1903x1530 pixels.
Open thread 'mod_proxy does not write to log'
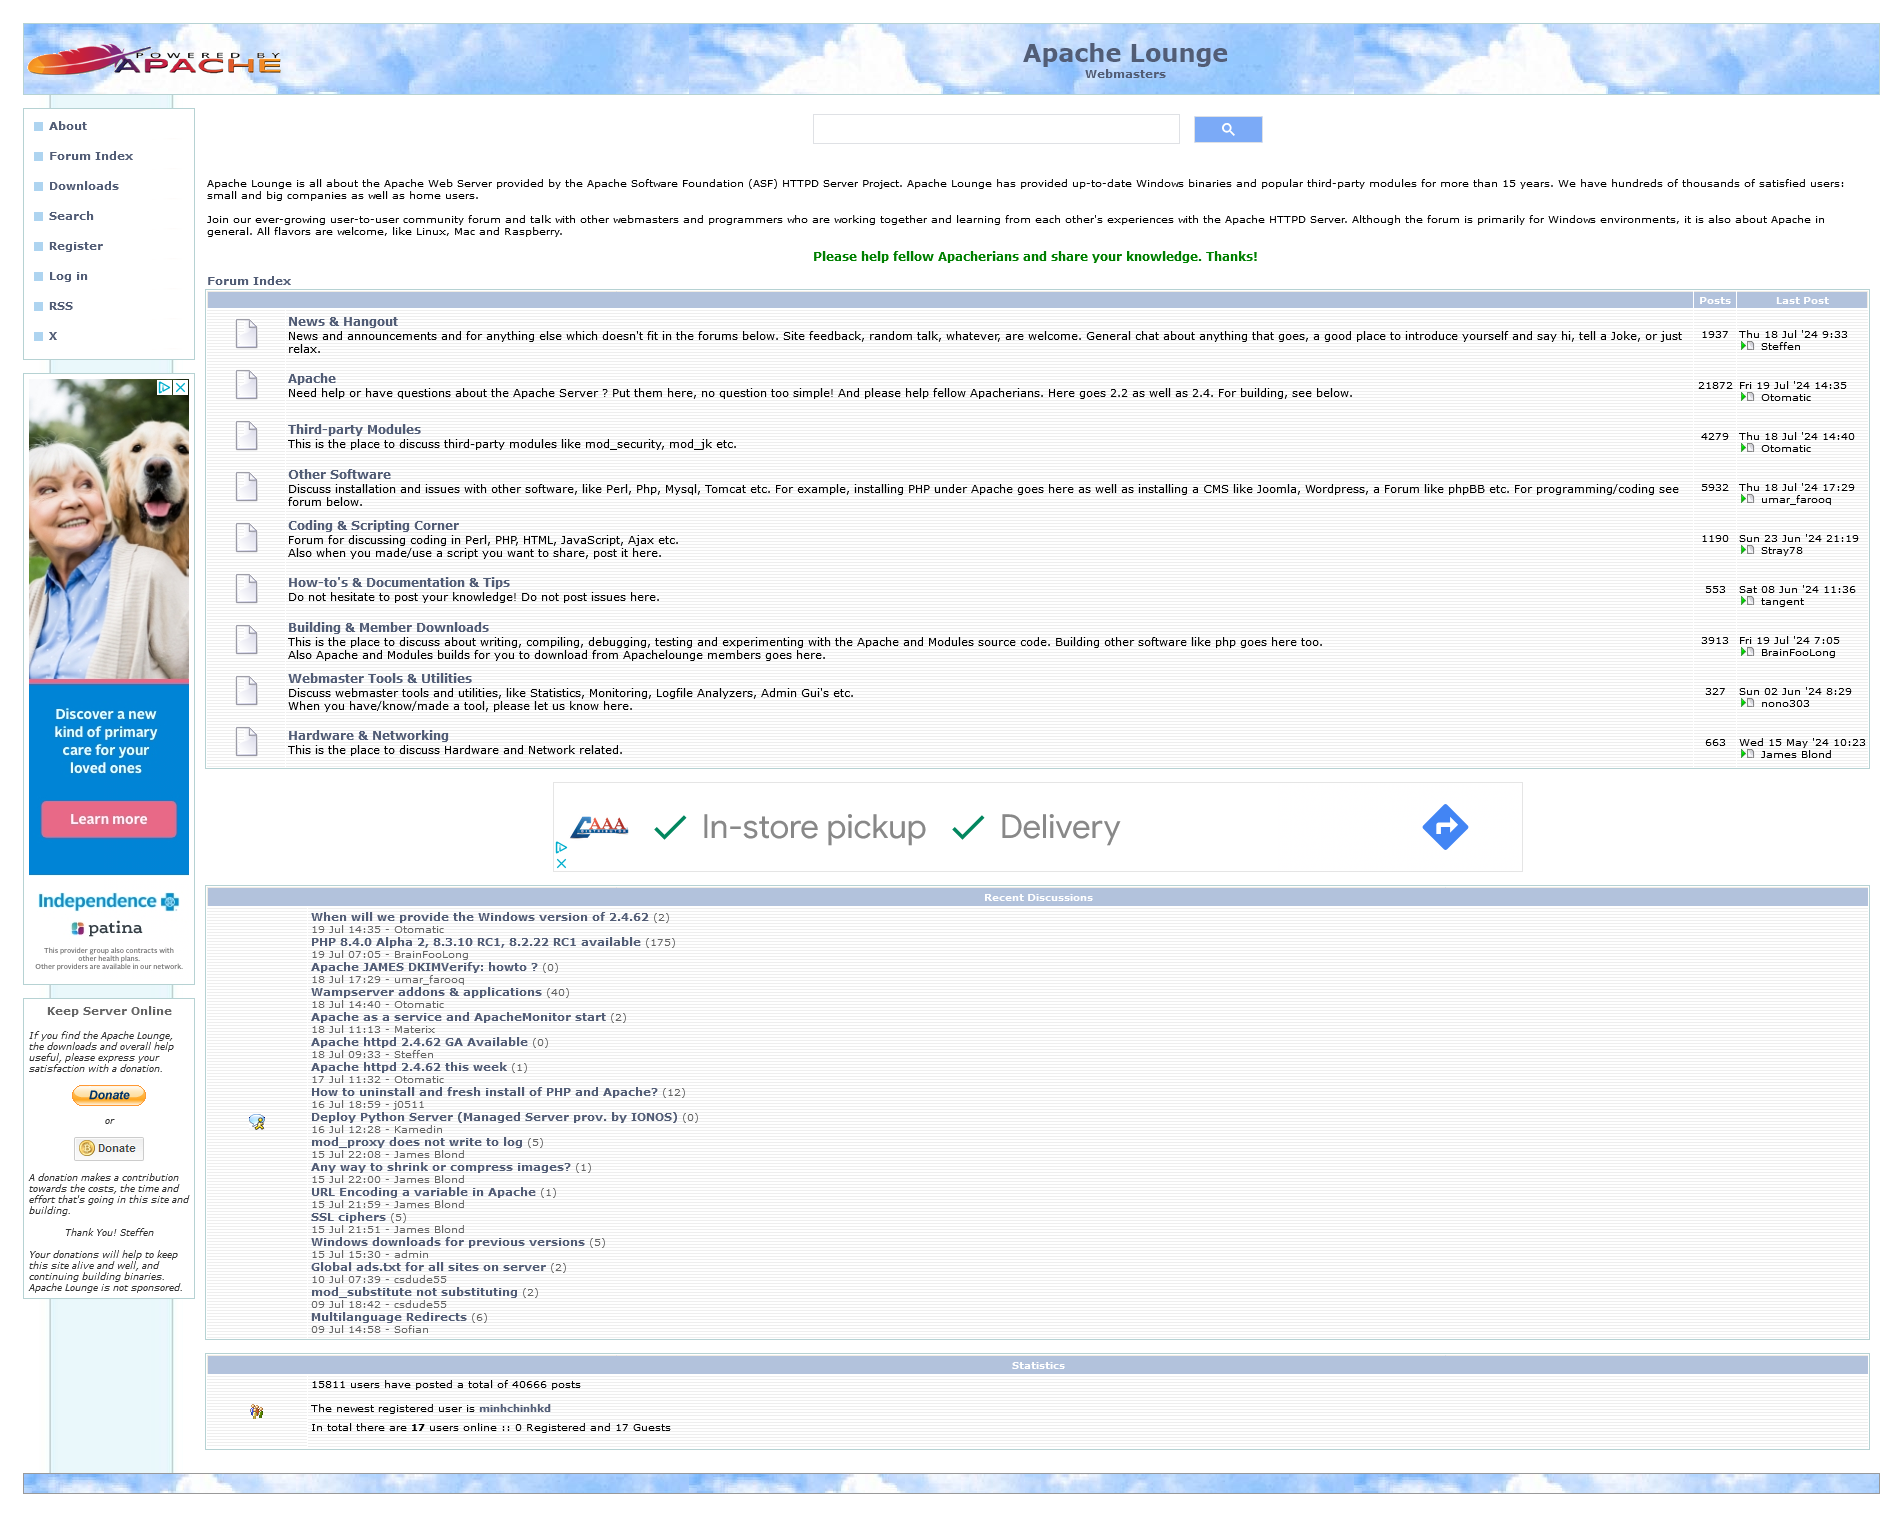pos(417,1142)
